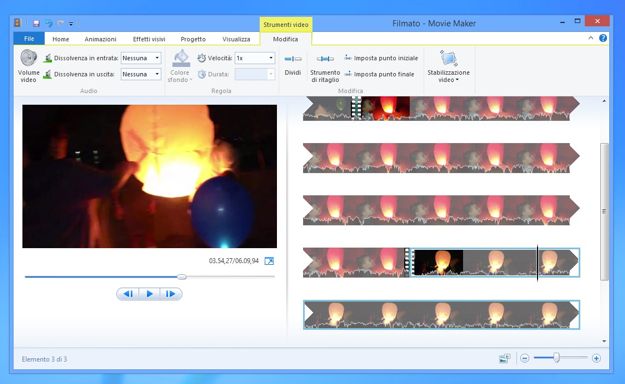Click the preview seek bar thumb
625x384 pixels.
click(182, 277)
